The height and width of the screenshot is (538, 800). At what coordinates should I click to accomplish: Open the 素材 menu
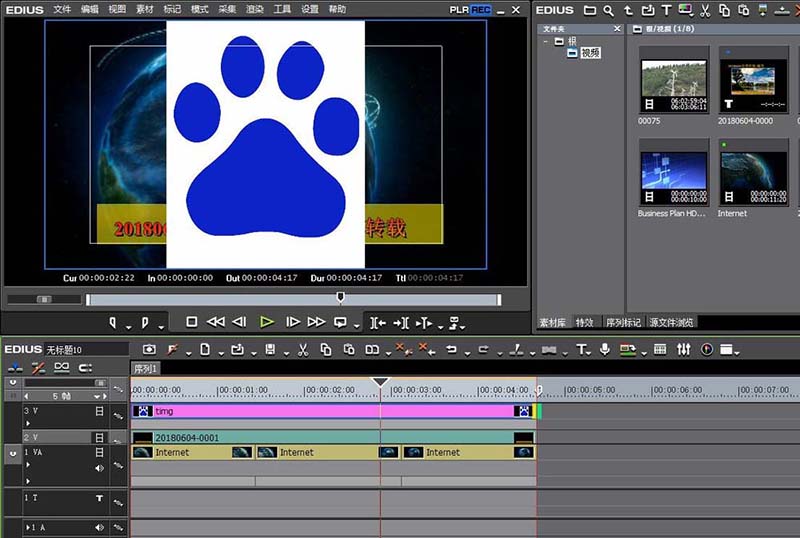coord(145,9)
